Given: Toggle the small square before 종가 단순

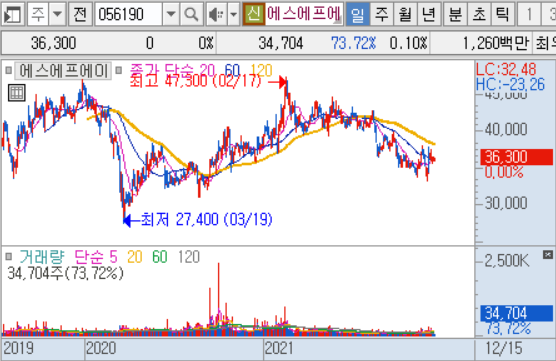Looking at the screenshot, I should [x=119, y=71].
